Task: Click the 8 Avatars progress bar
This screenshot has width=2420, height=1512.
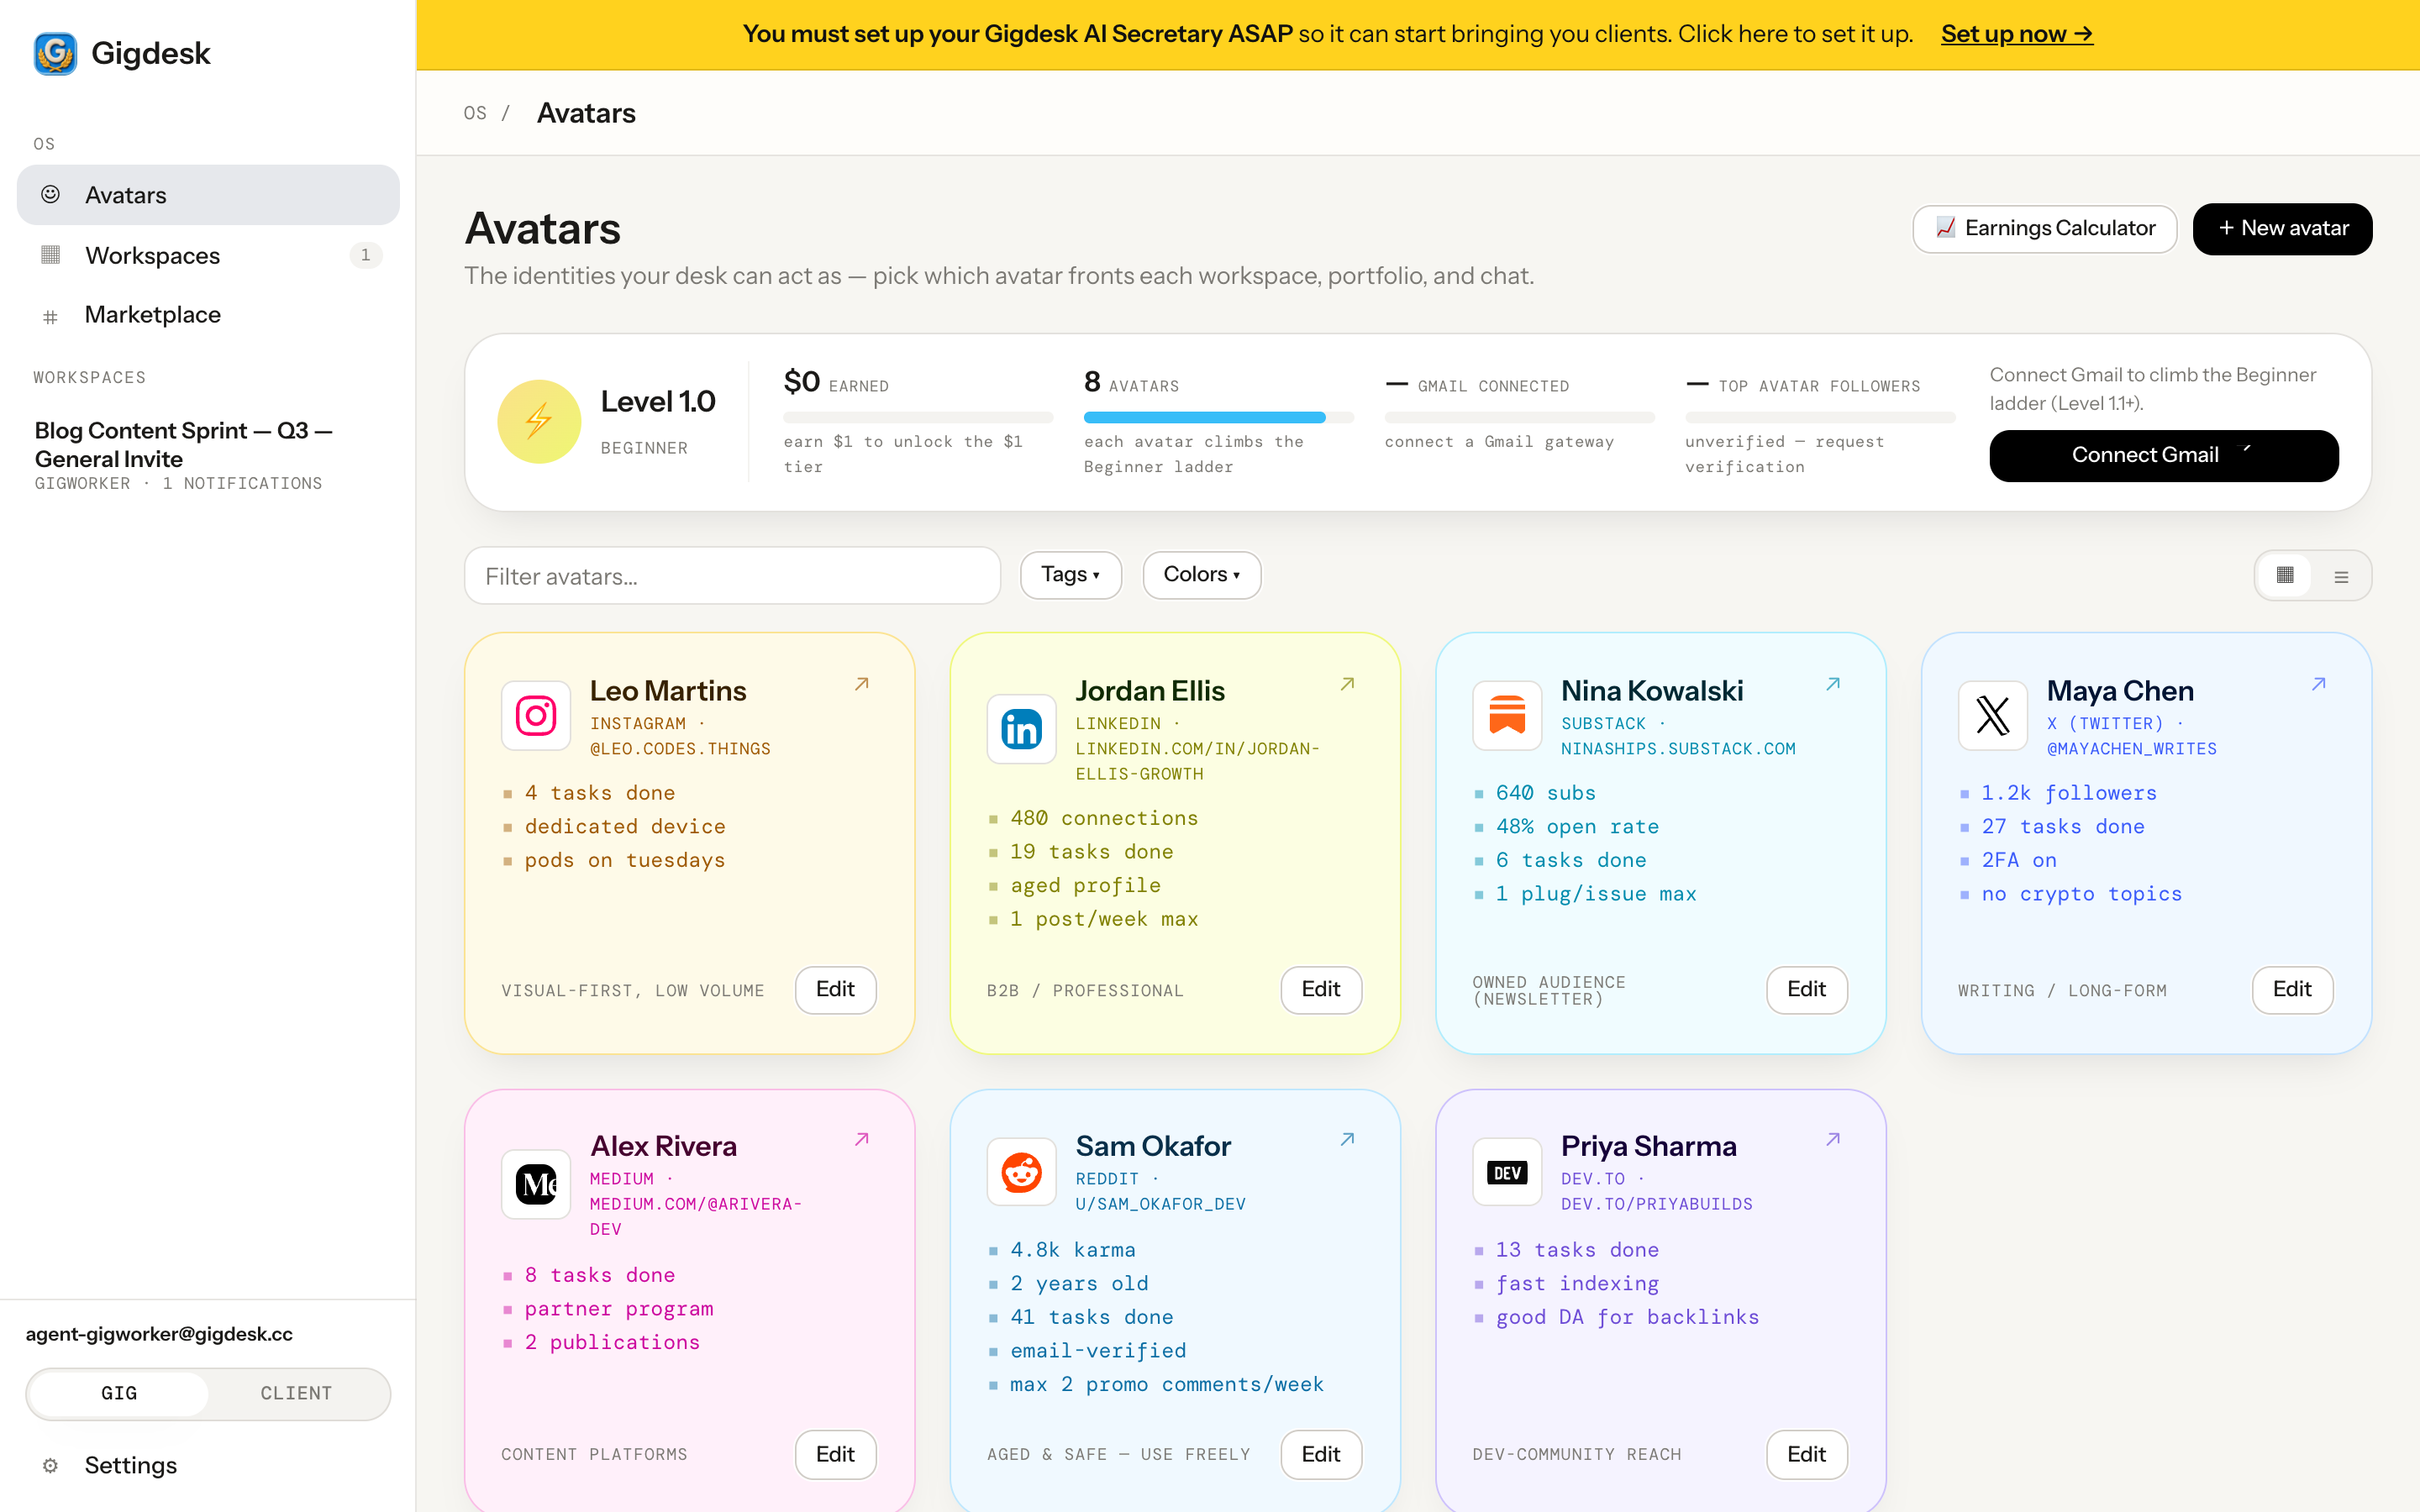Action: 1218,417
